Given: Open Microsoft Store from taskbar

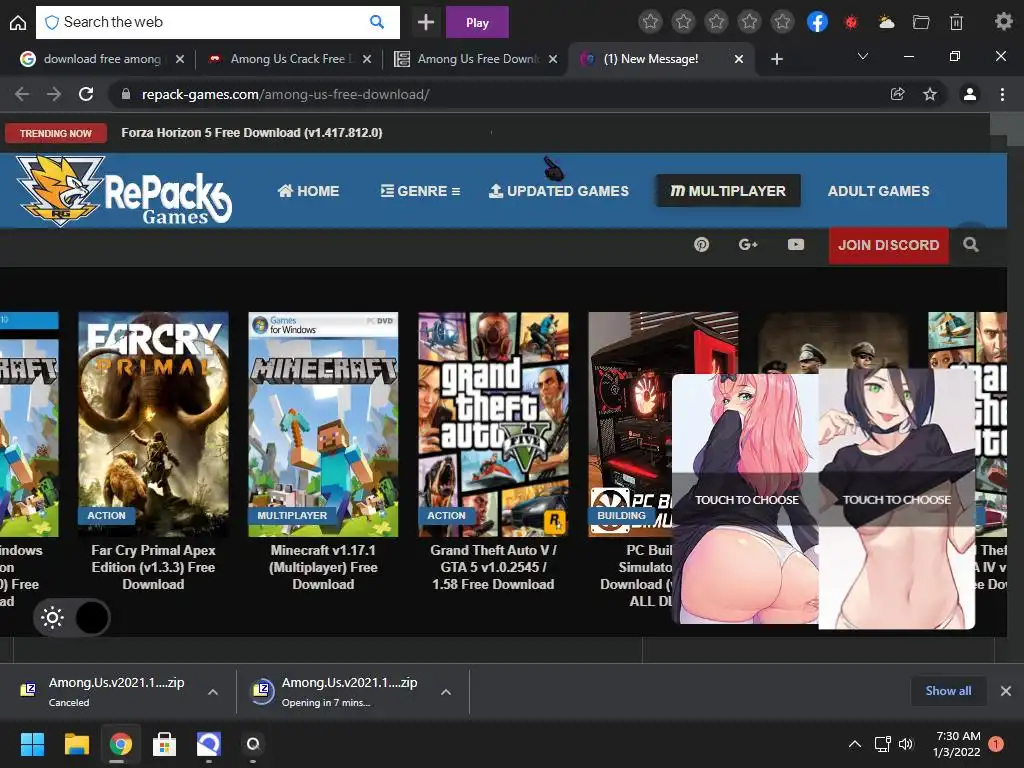Looking at the screenshot, I should [x=164, y=744].
